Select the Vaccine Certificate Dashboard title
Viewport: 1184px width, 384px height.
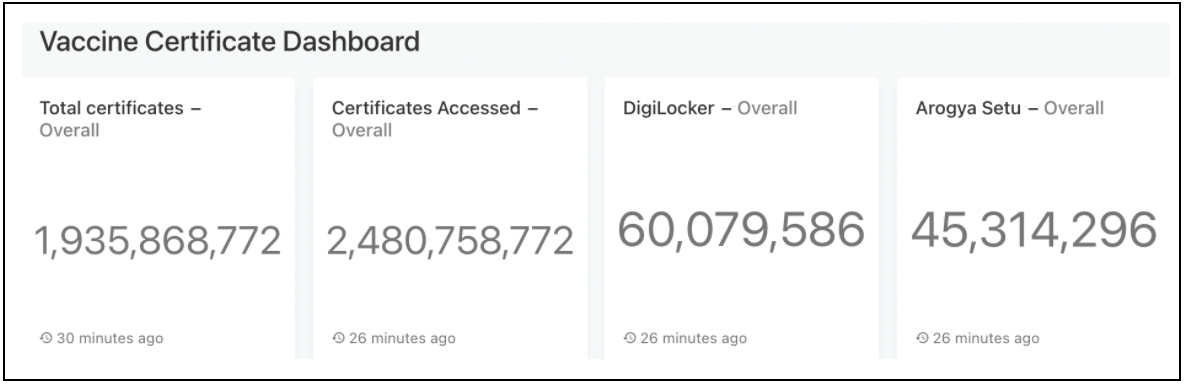pyautogui.click(x=230, y=41)
